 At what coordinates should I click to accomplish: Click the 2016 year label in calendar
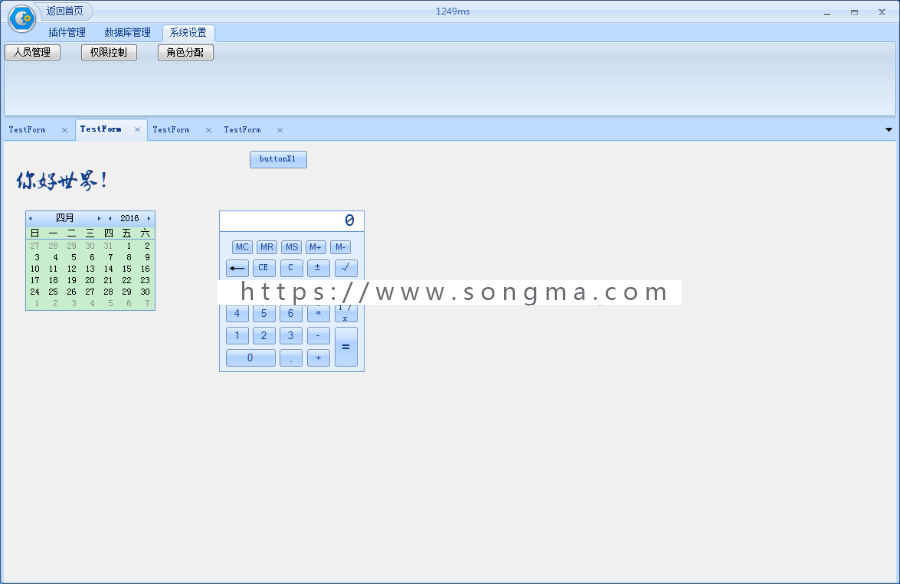130,218
